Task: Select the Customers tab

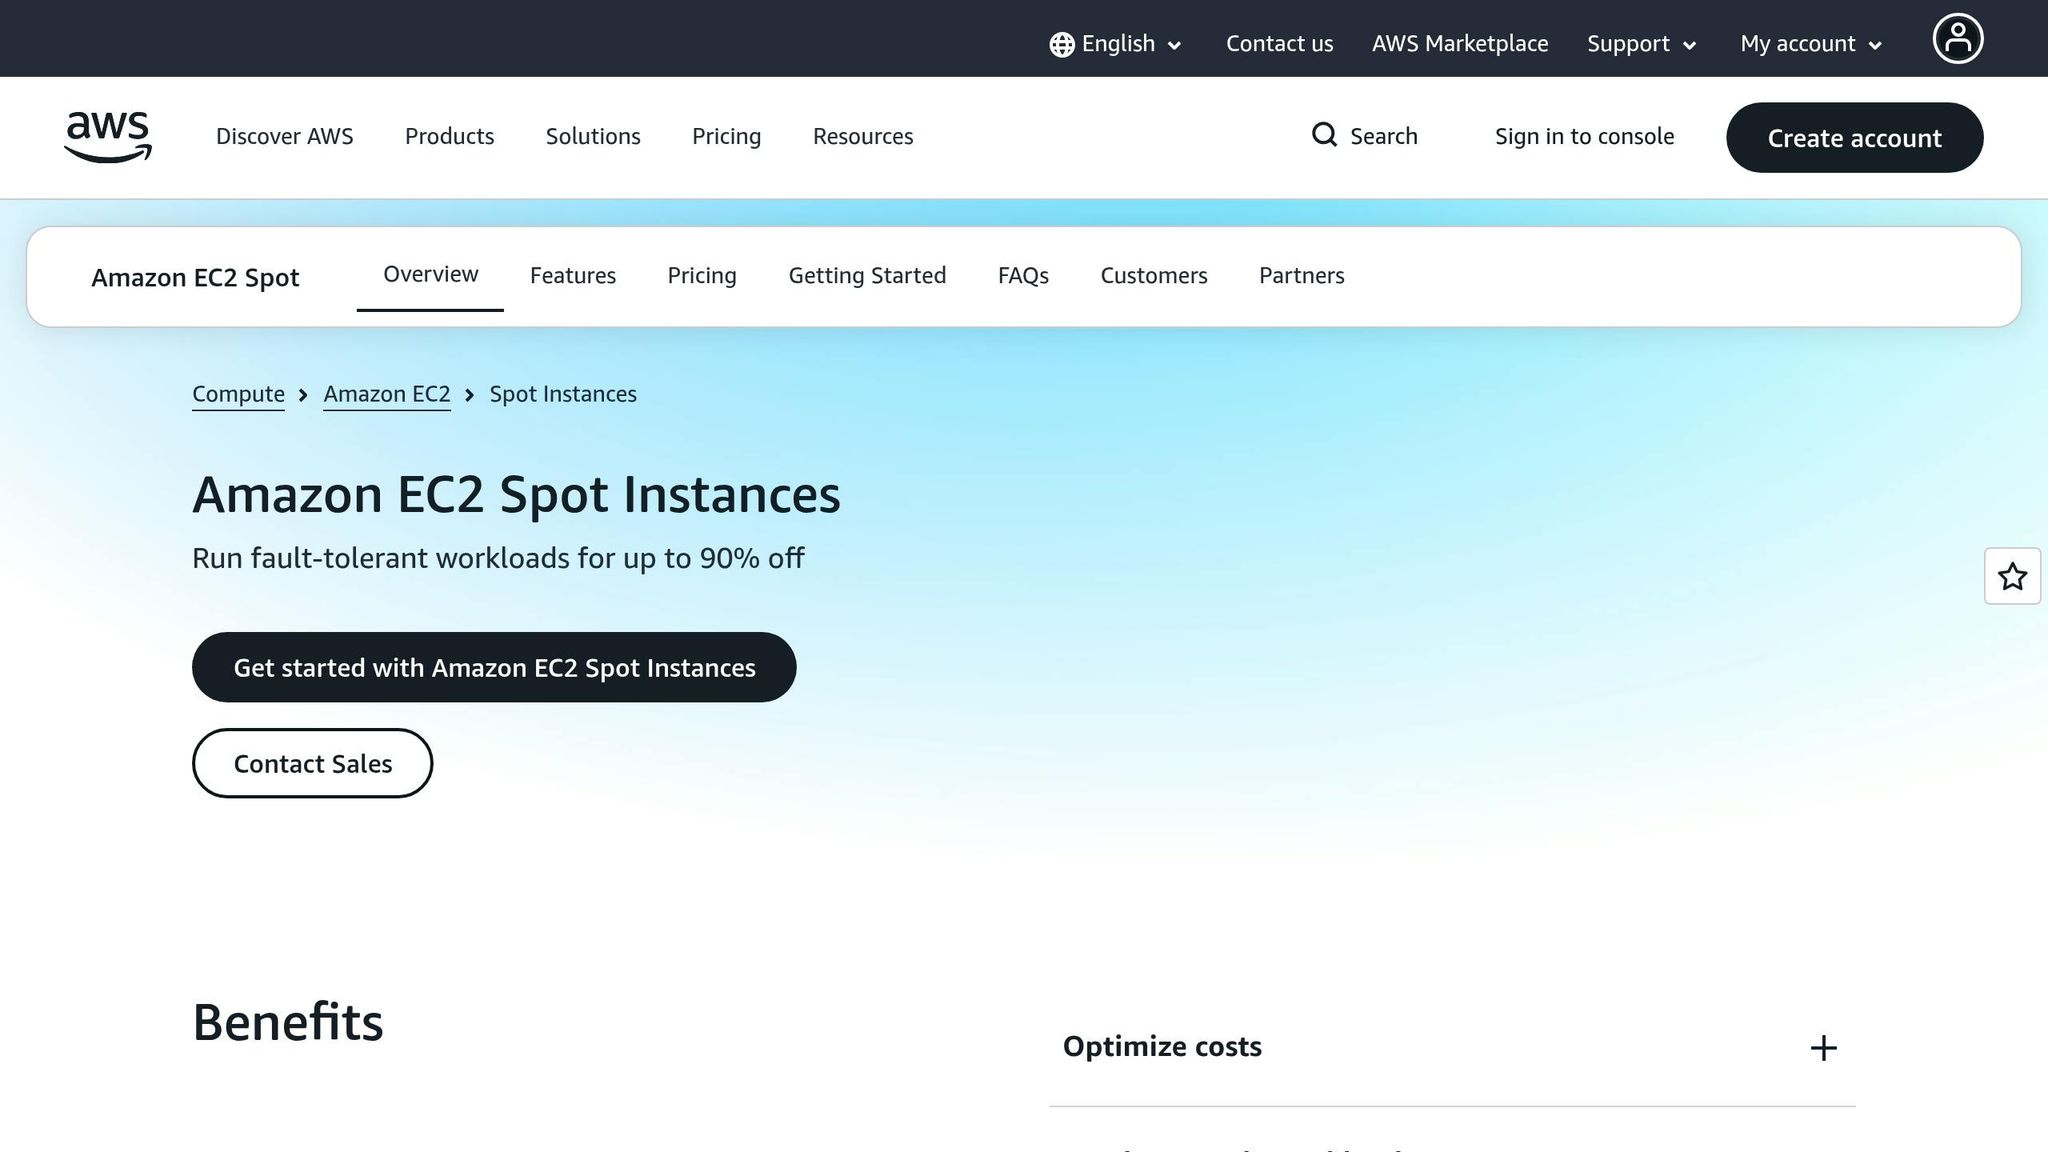Action: tap(1153, 275)
